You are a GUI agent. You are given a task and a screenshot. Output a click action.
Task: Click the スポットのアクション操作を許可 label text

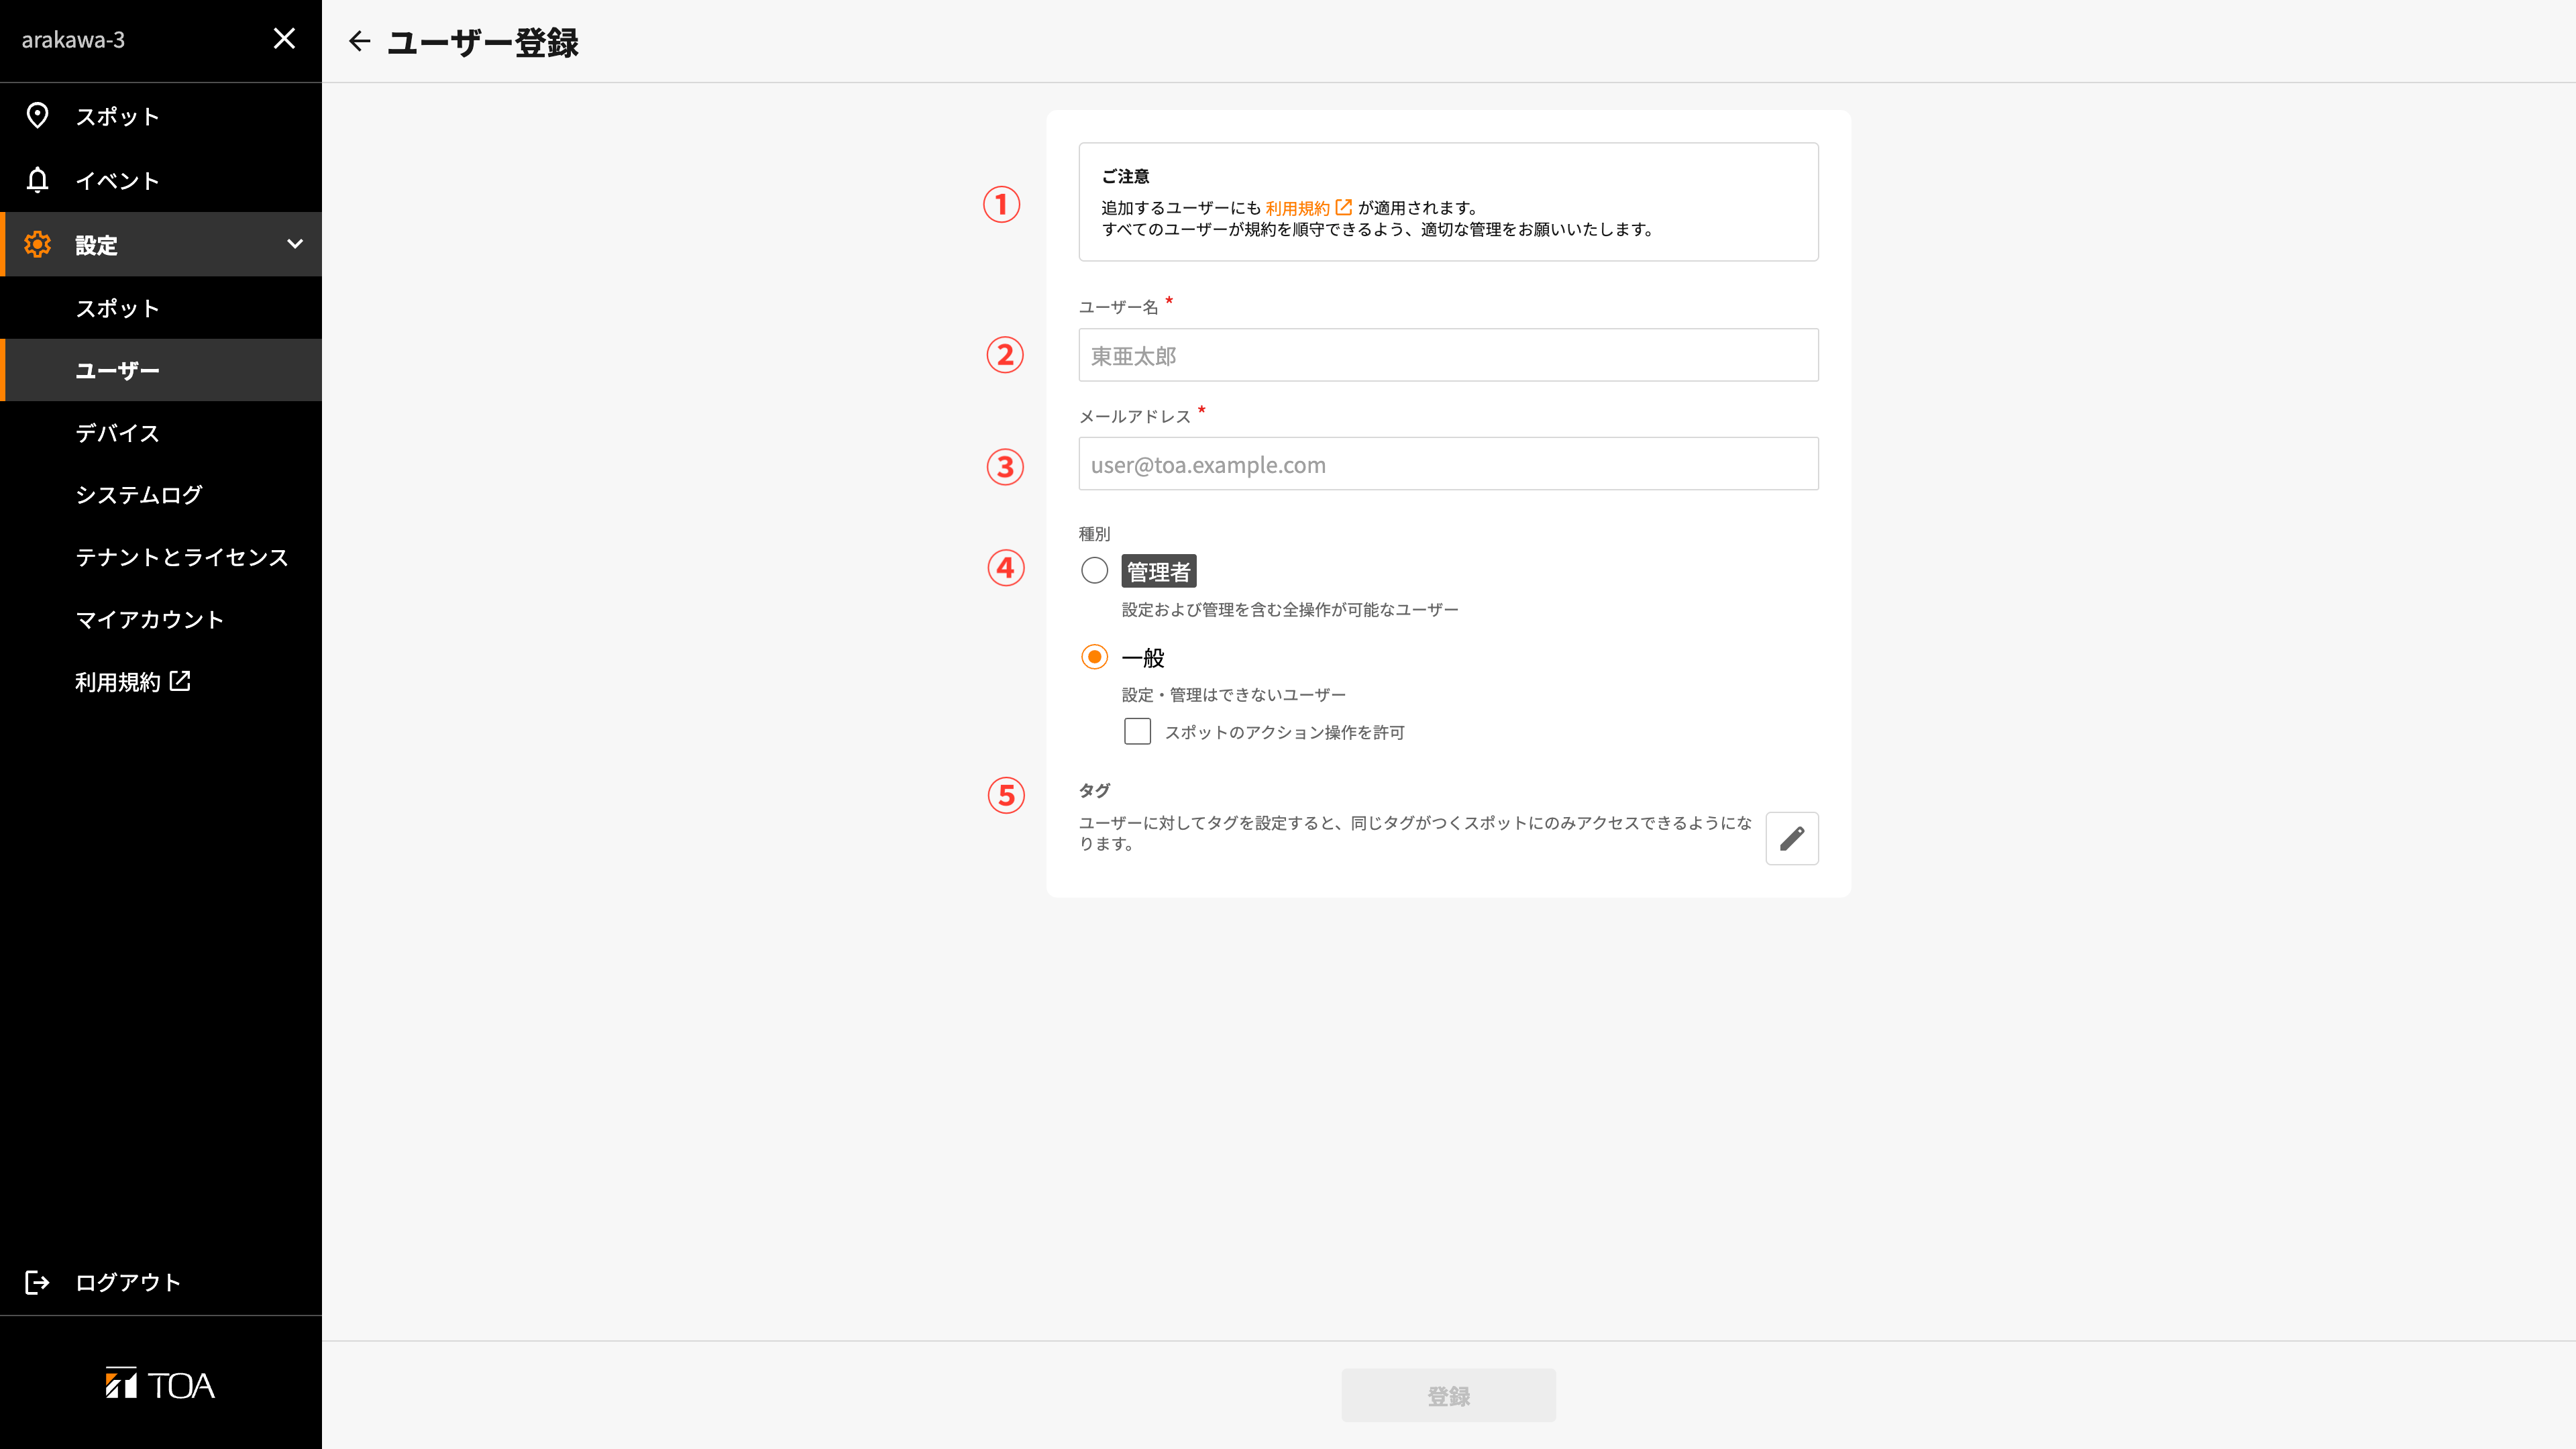point(1284,732)
